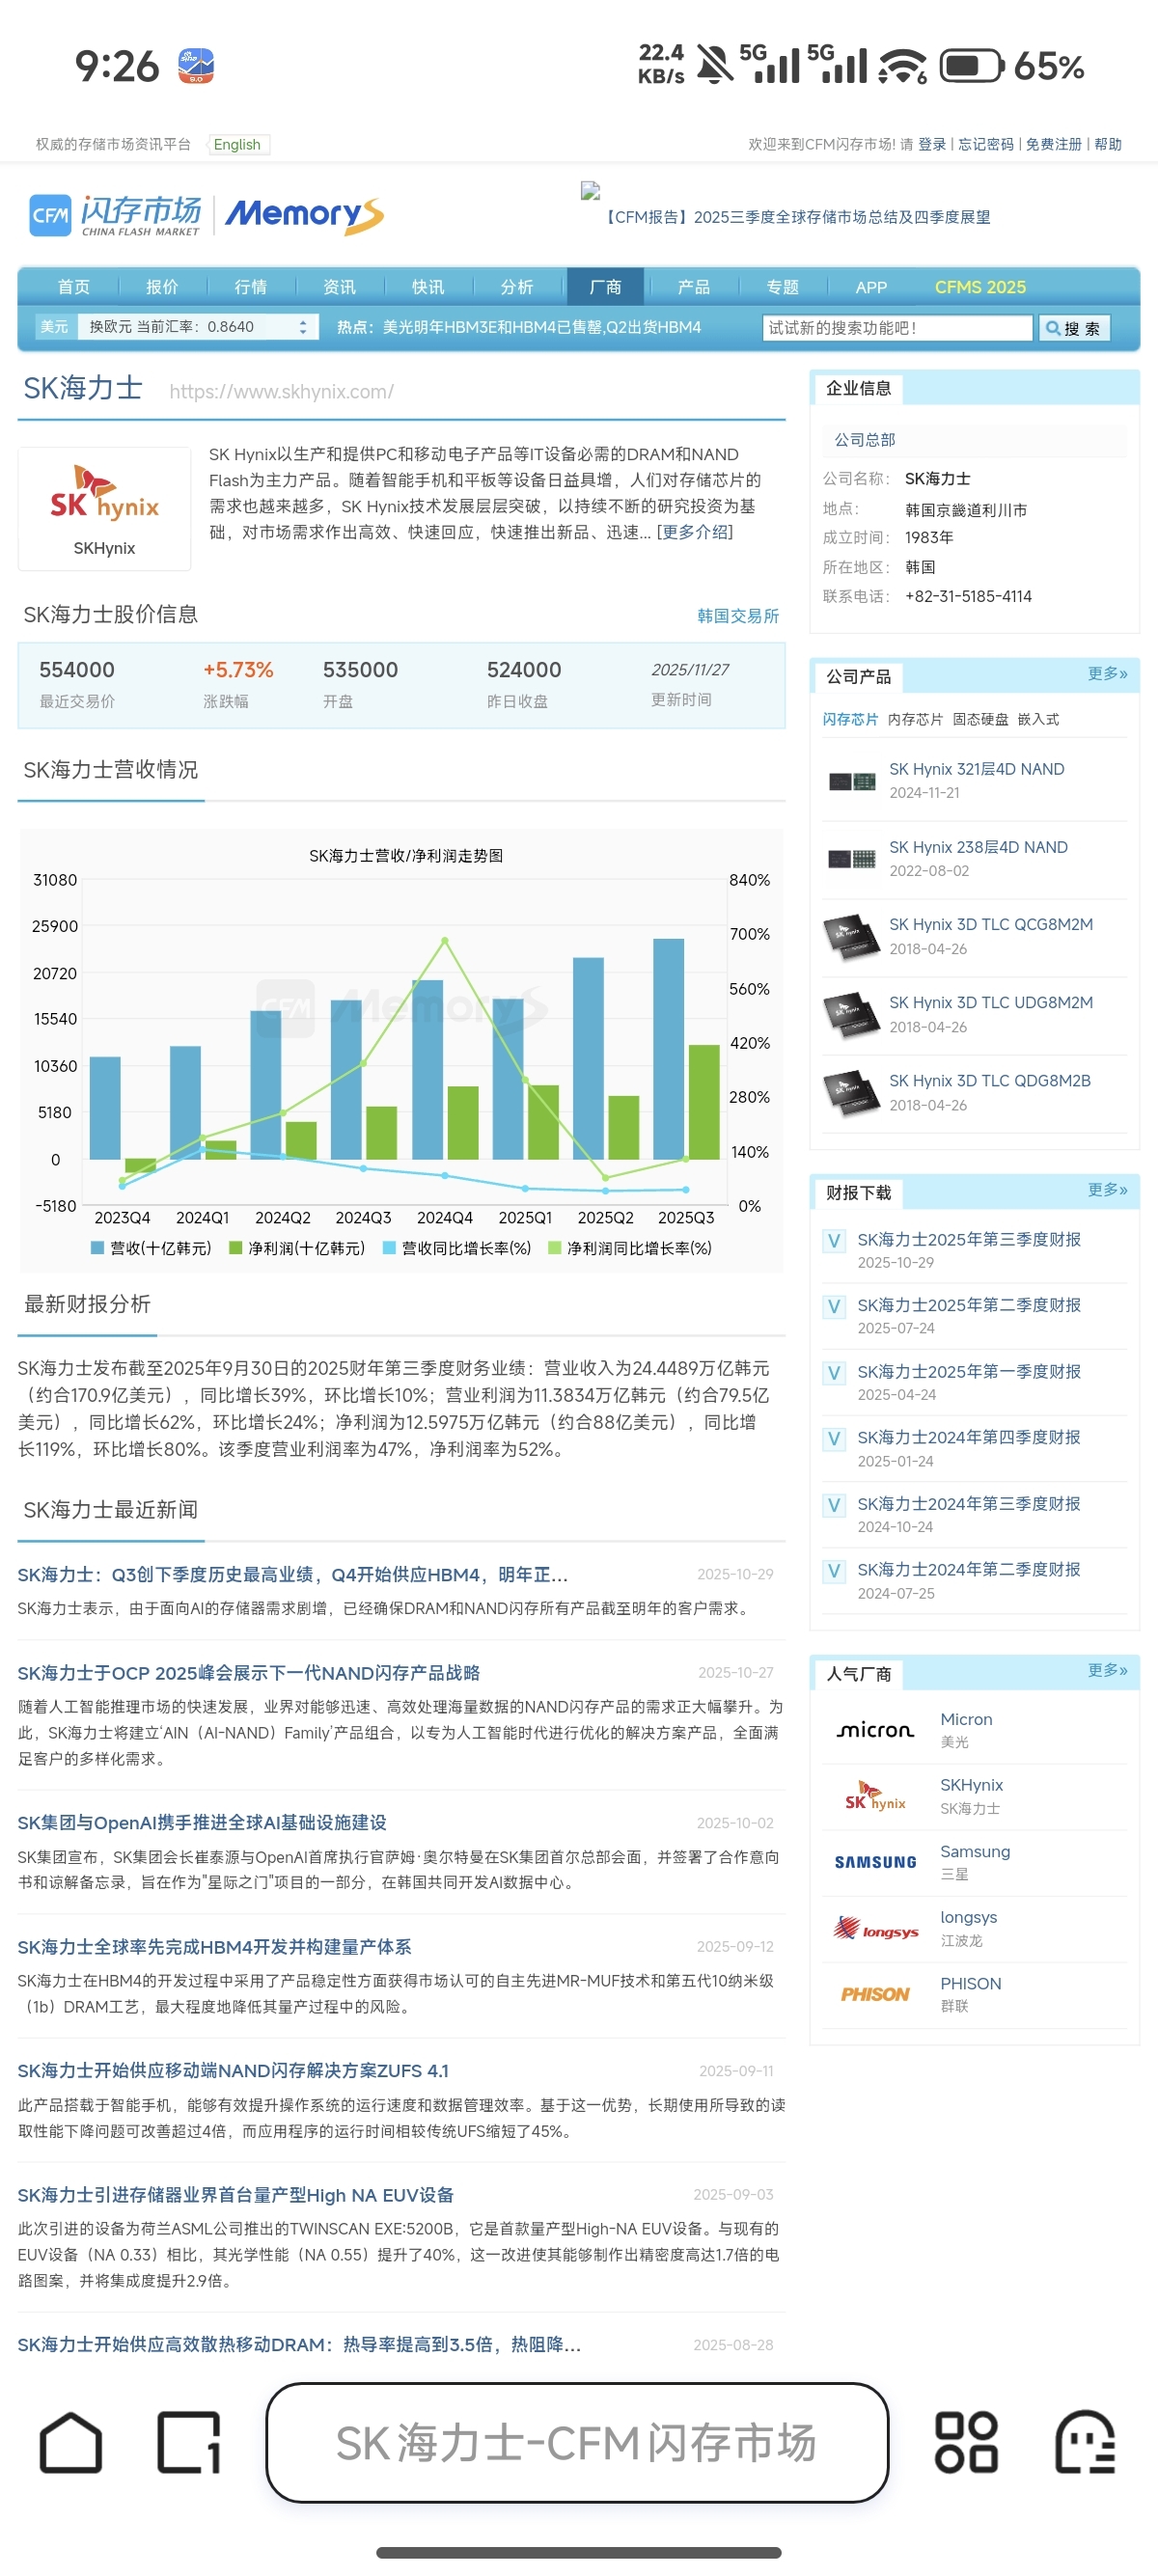1158x2576 pixels.
Task: Click report icon for 2025年第一季度财报
Action: 833,1373
